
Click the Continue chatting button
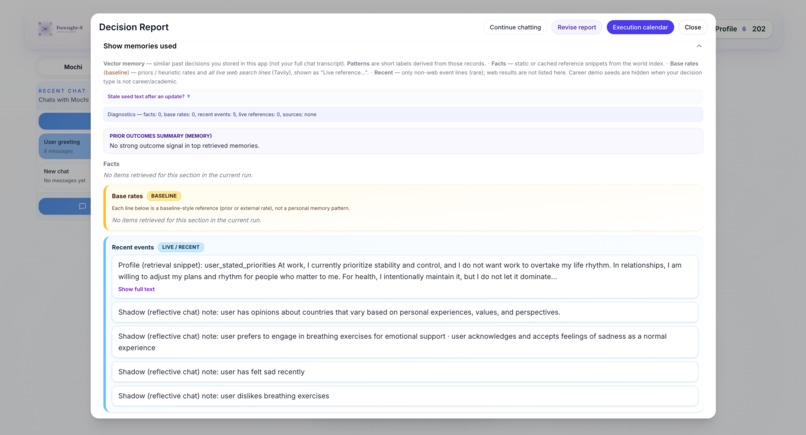515,27
